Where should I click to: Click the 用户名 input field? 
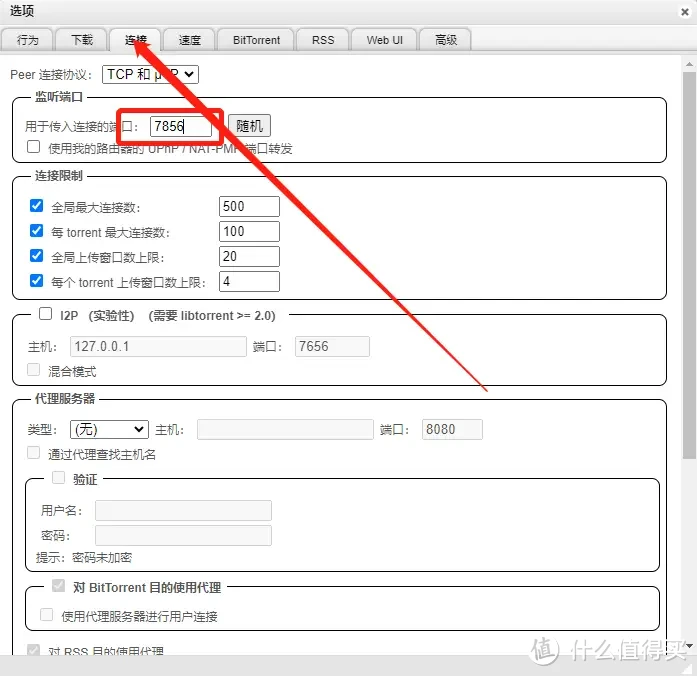[183, 510]
